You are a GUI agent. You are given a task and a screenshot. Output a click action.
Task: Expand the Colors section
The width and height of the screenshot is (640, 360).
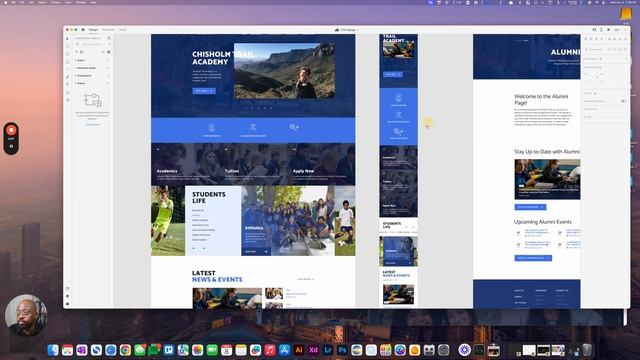(x=76, y=60)
